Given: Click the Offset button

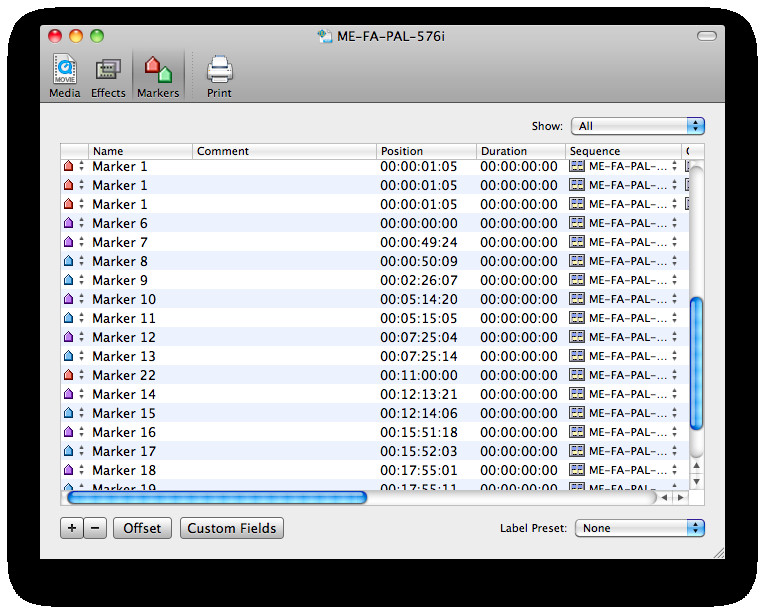Looking at the screenshot, I should click(x=142, y=528).
